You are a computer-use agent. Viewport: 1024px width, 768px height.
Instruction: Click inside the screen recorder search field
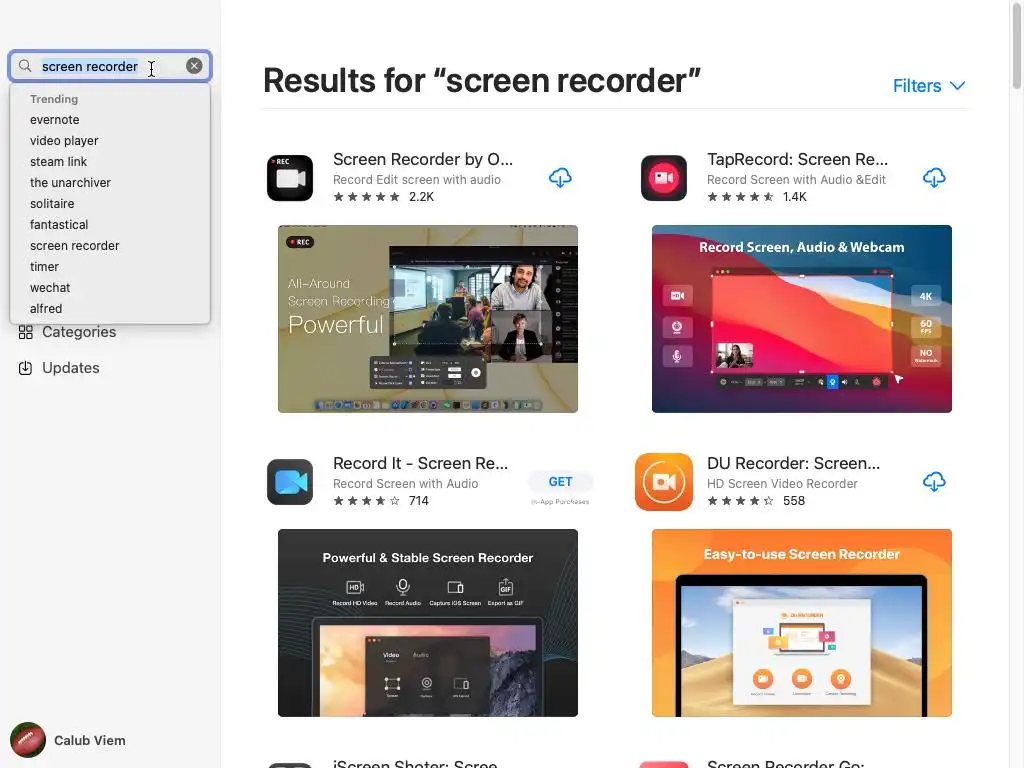click(110, 66)
